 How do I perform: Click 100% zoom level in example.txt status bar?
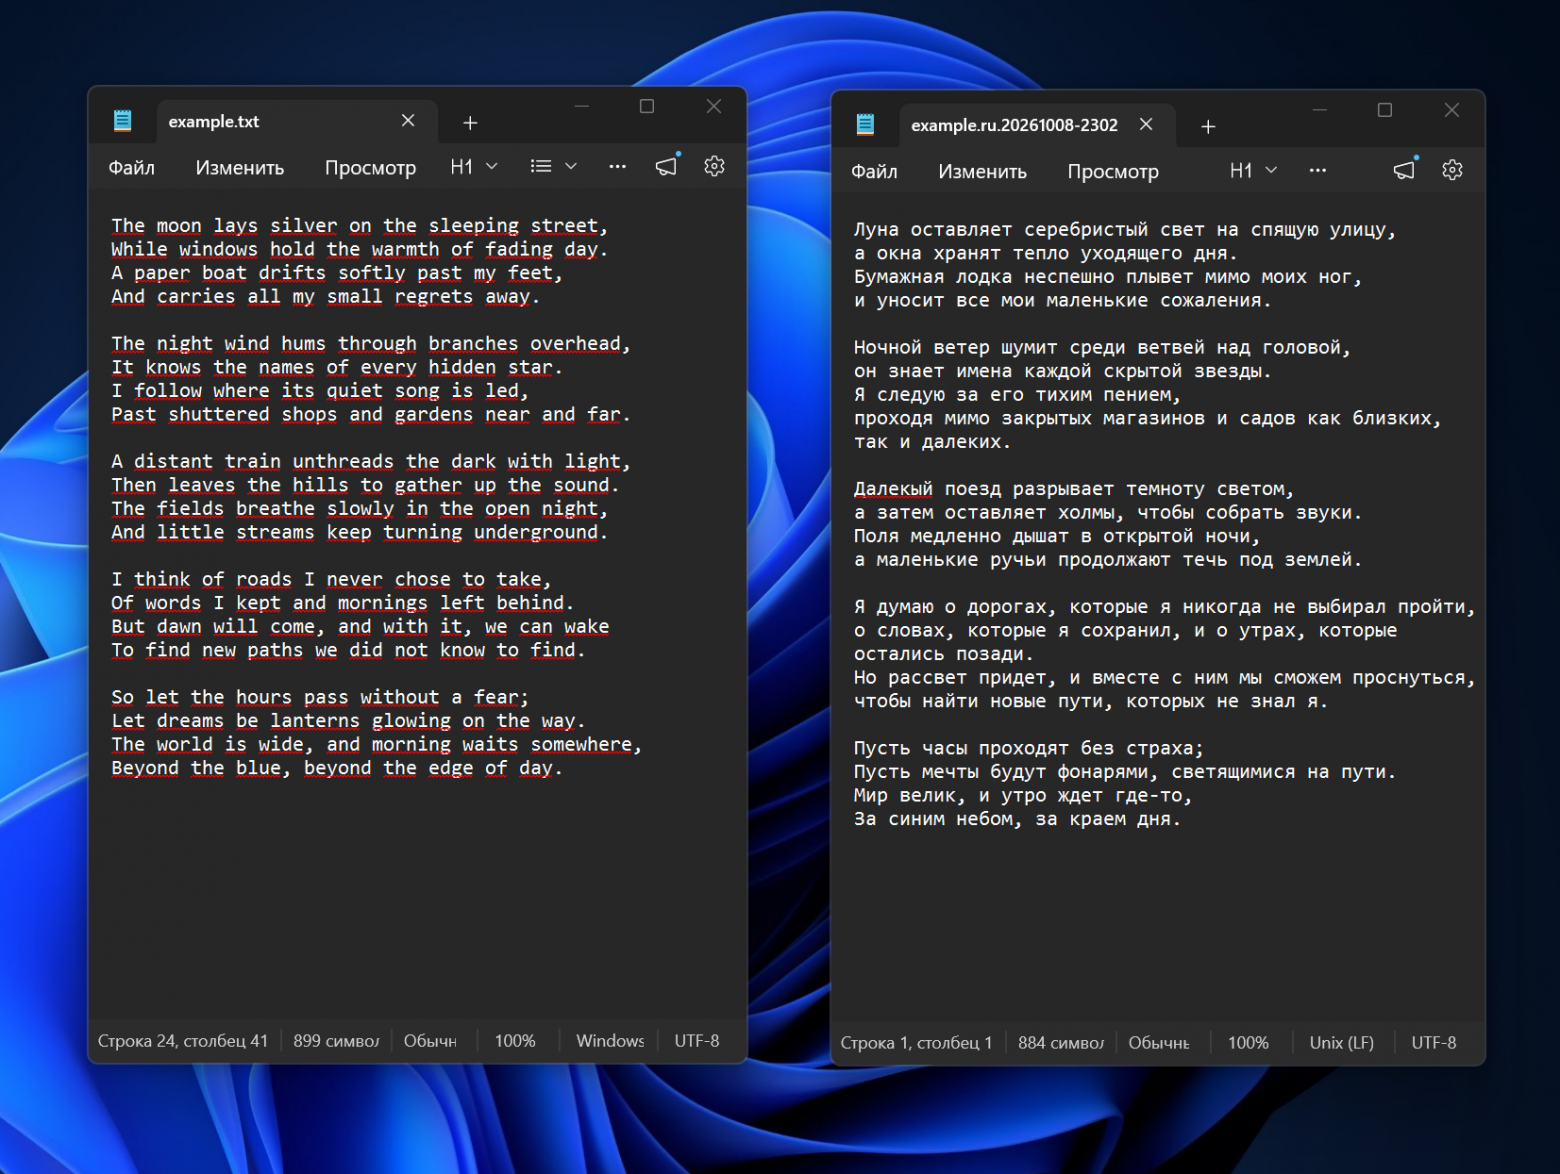tap(515, 1041)
